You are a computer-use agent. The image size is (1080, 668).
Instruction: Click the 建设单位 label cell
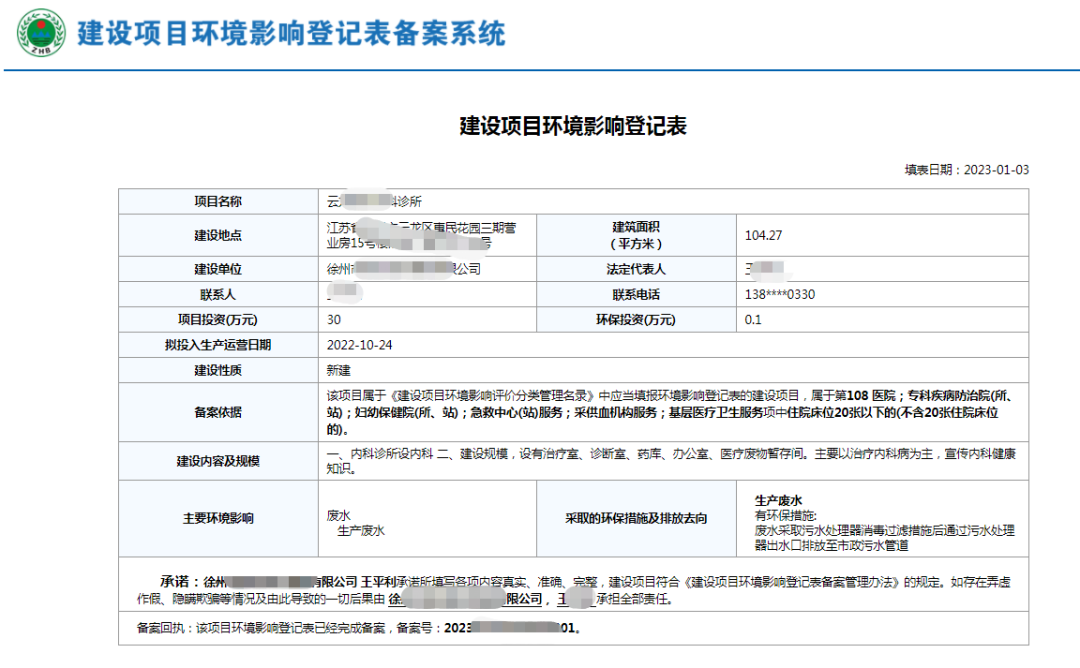pyautogui.click(x=217, y=270)
